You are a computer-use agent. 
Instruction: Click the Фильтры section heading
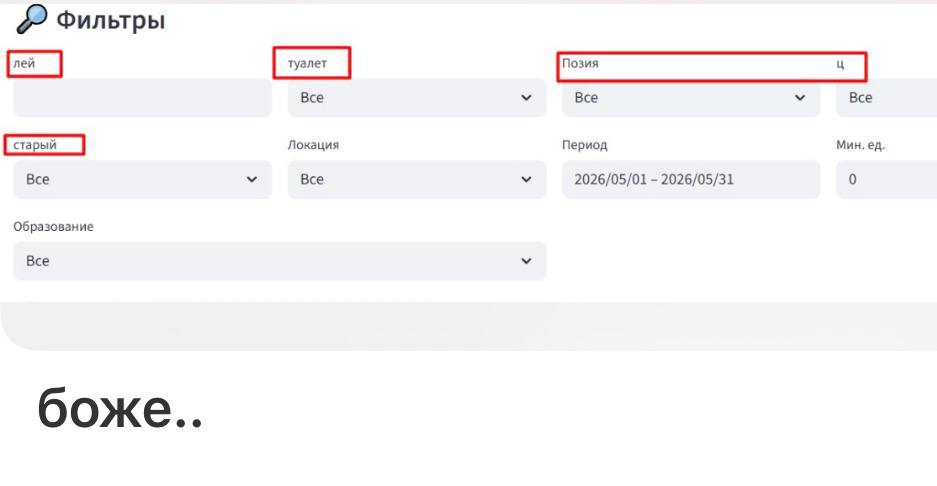(x=111, y=20)
